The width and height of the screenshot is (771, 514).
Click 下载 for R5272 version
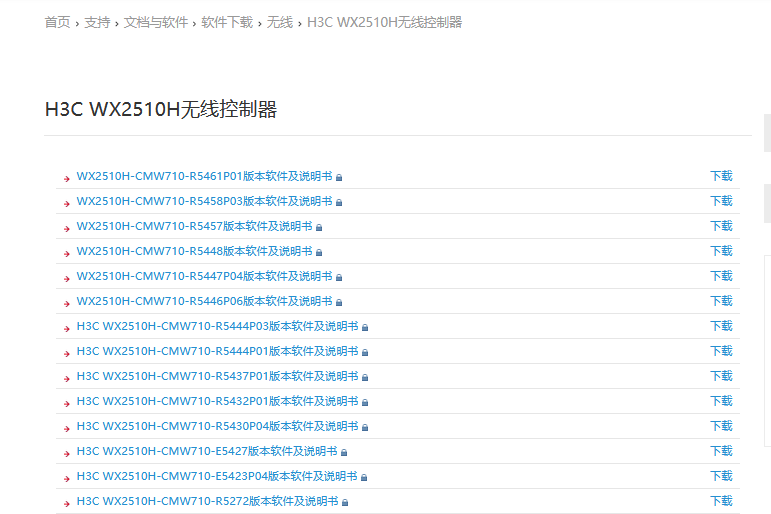721,501
